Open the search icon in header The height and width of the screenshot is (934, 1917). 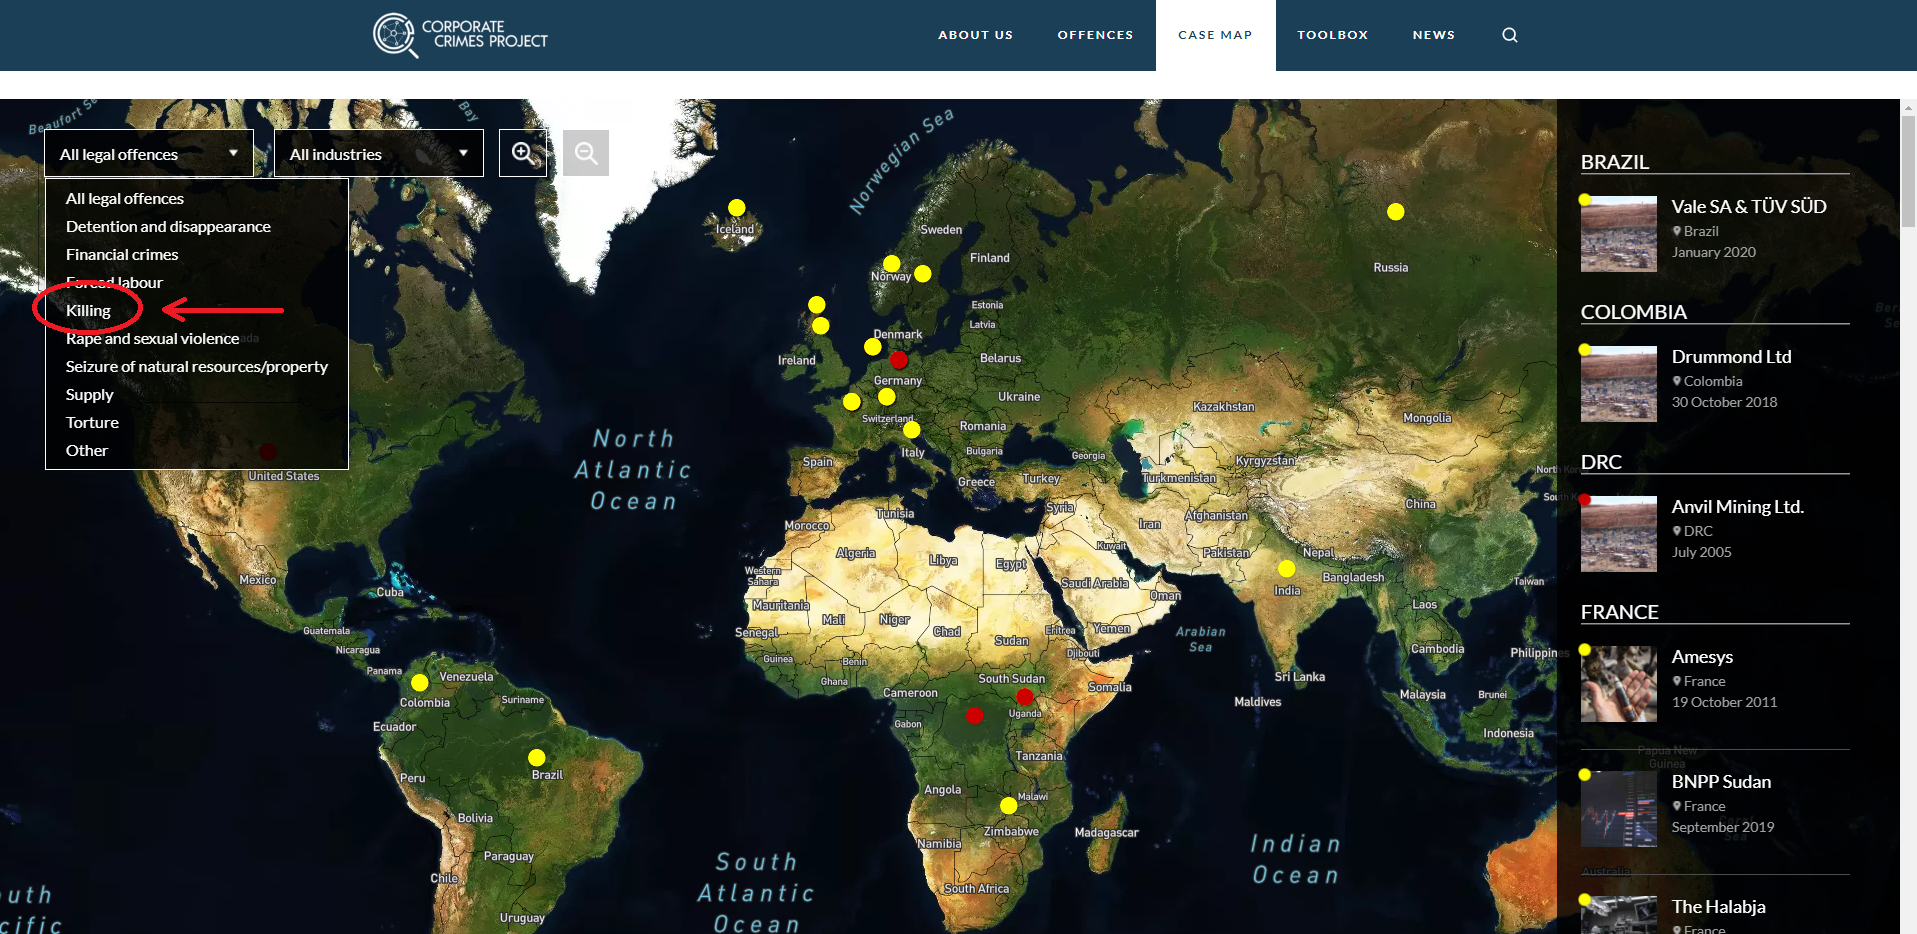click(x=1509, y=35)
